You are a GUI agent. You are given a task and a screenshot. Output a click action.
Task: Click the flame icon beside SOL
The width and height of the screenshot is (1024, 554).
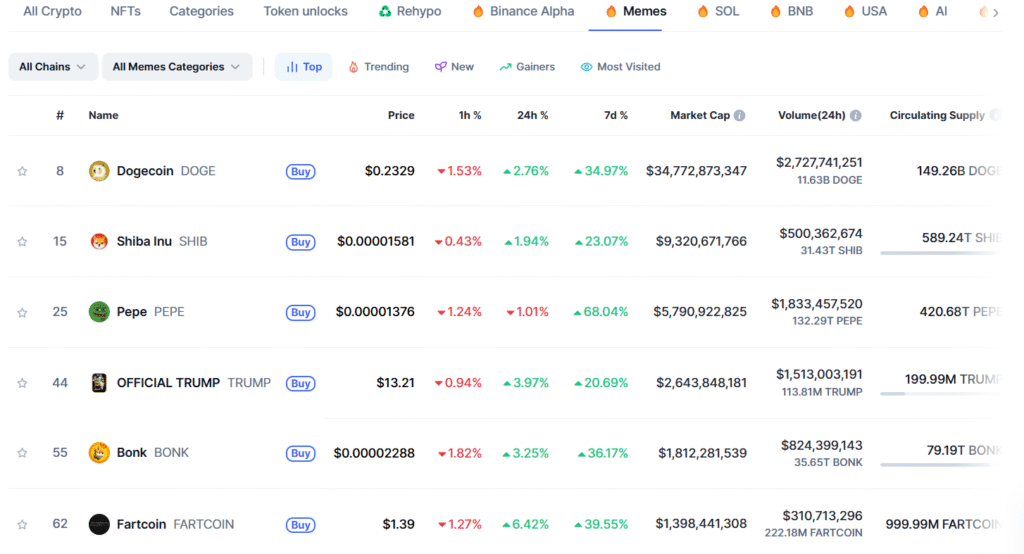(703, 11)
